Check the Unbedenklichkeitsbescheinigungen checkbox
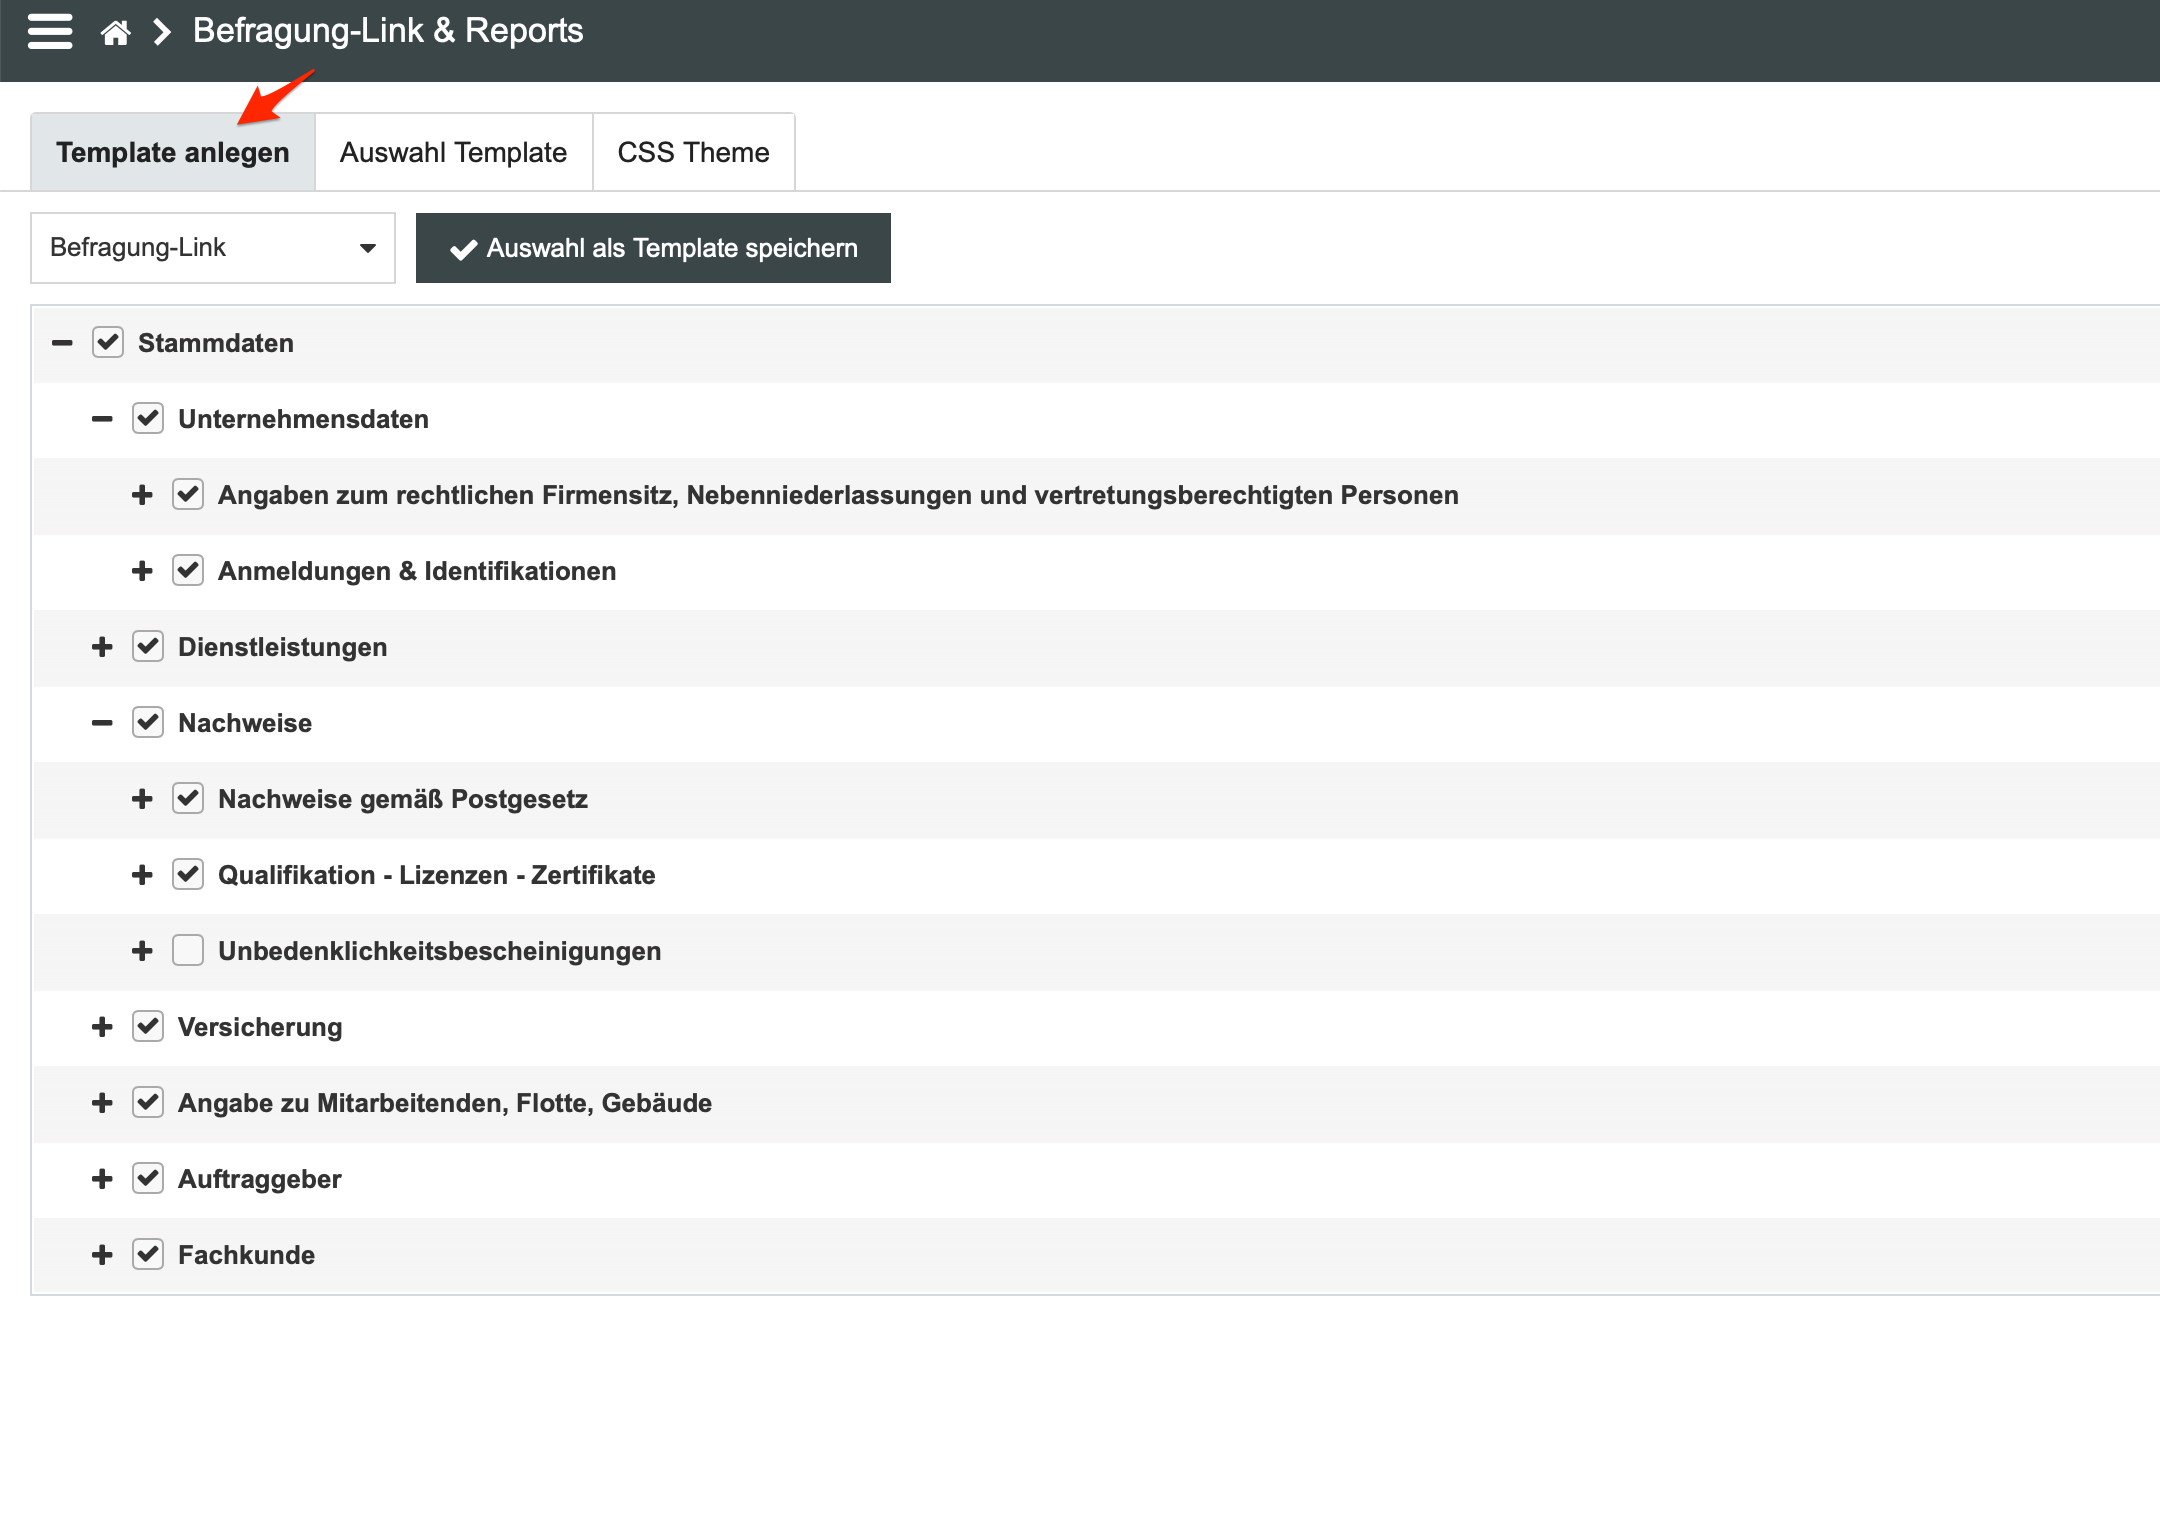The image size is (2160, 1526). 188,950
